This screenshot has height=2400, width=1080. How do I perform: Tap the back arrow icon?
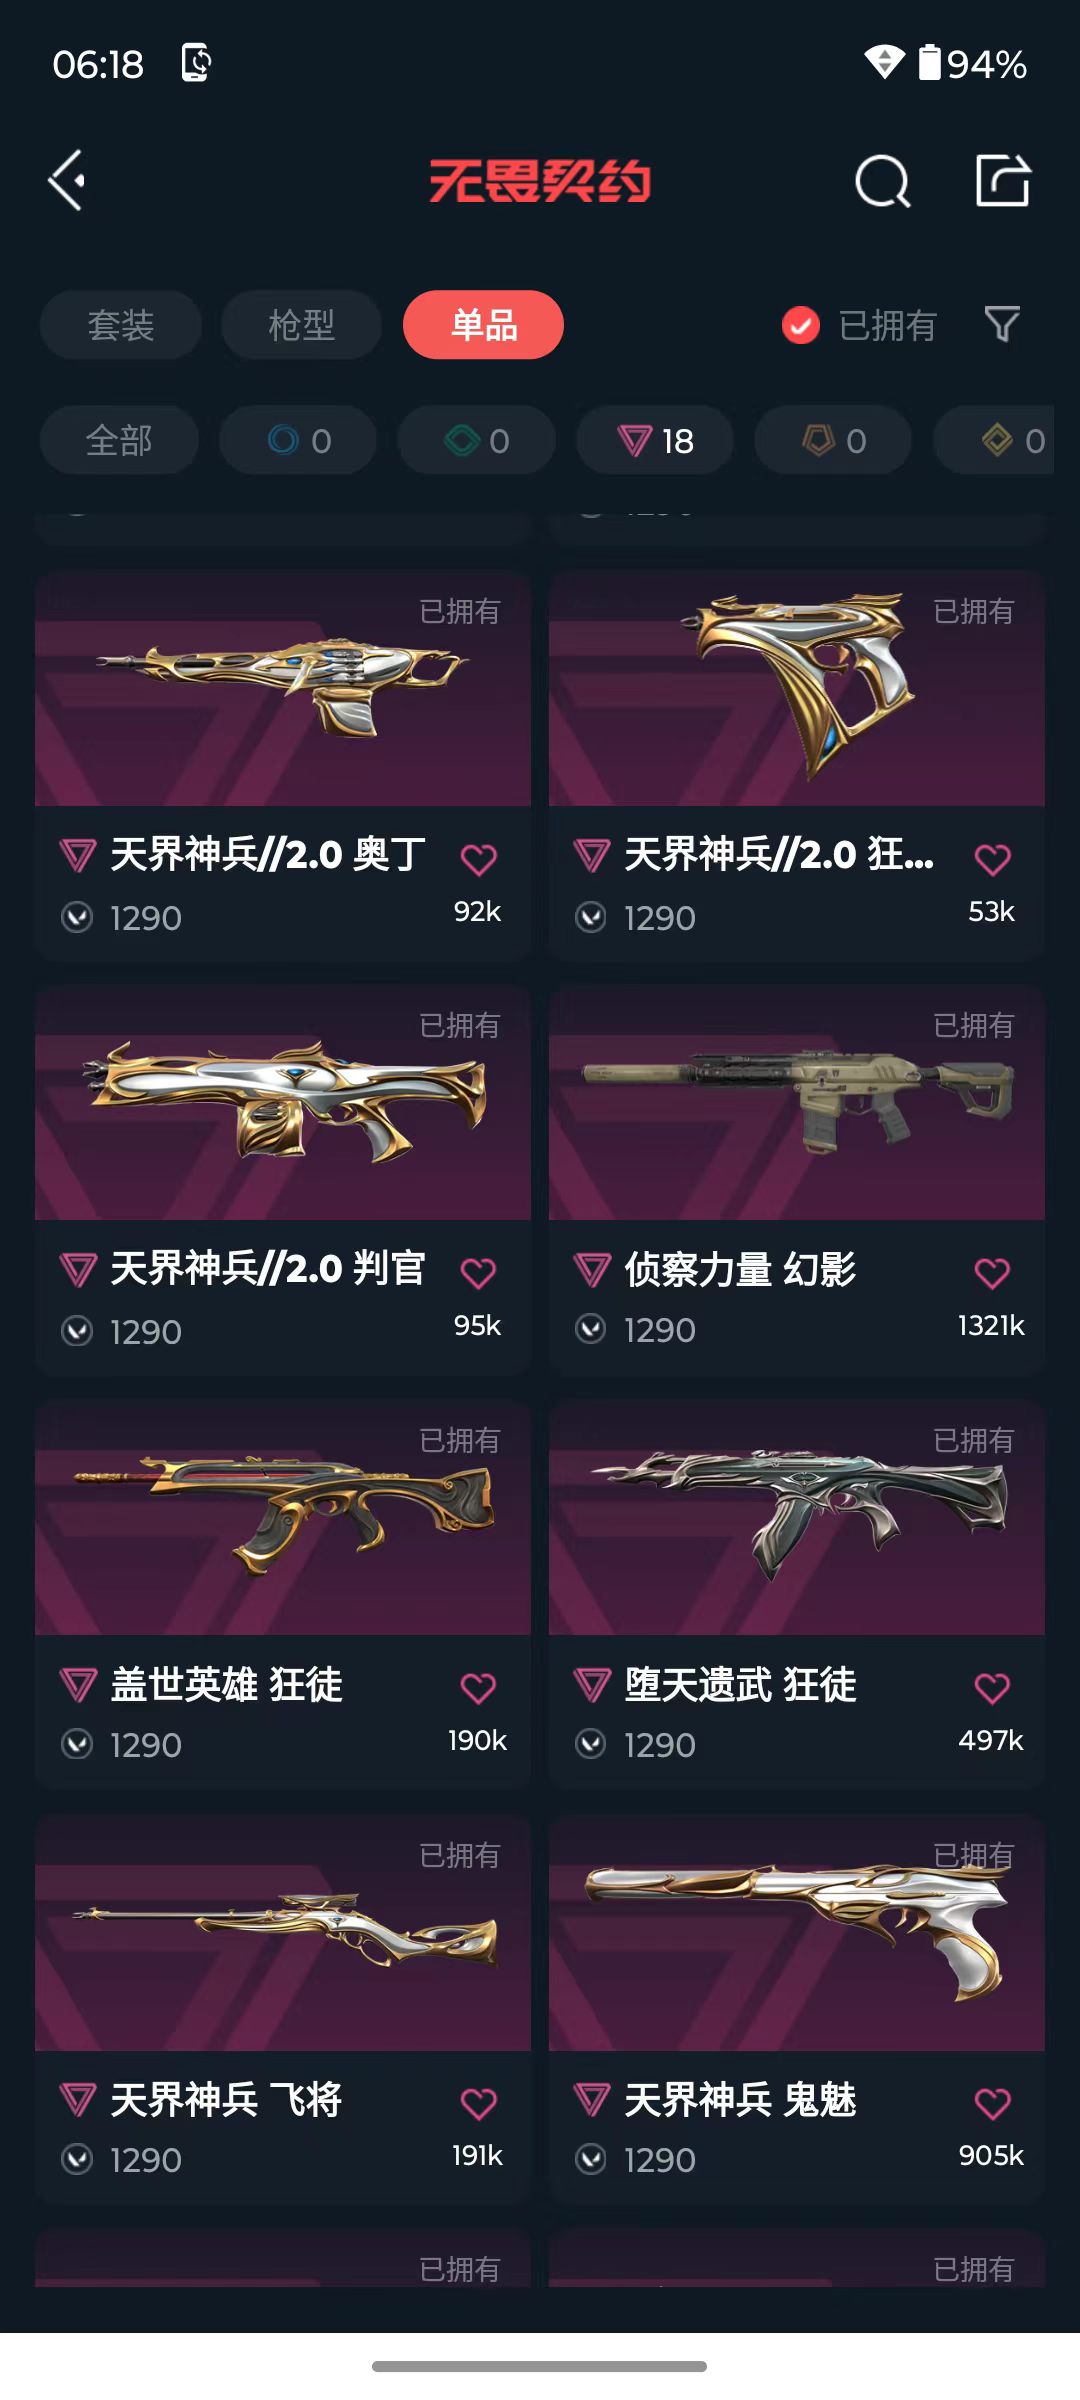[x=67, y=181]
